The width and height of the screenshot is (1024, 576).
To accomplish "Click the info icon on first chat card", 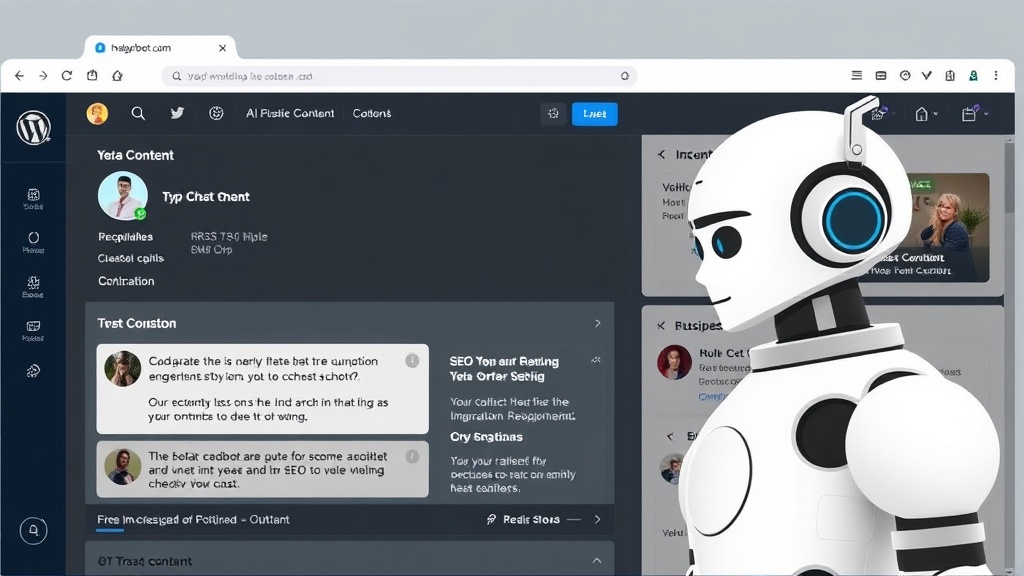I will tap(411, 361).
